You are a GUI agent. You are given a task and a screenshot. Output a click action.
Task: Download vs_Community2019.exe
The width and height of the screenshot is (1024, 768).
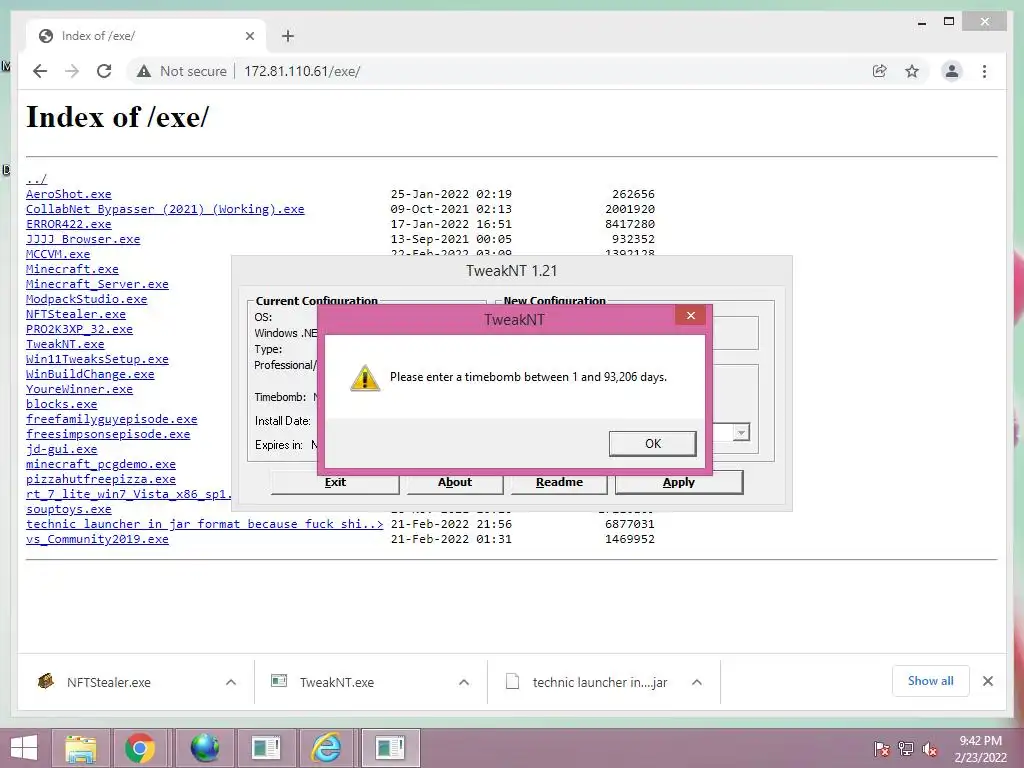coord(97,539)
